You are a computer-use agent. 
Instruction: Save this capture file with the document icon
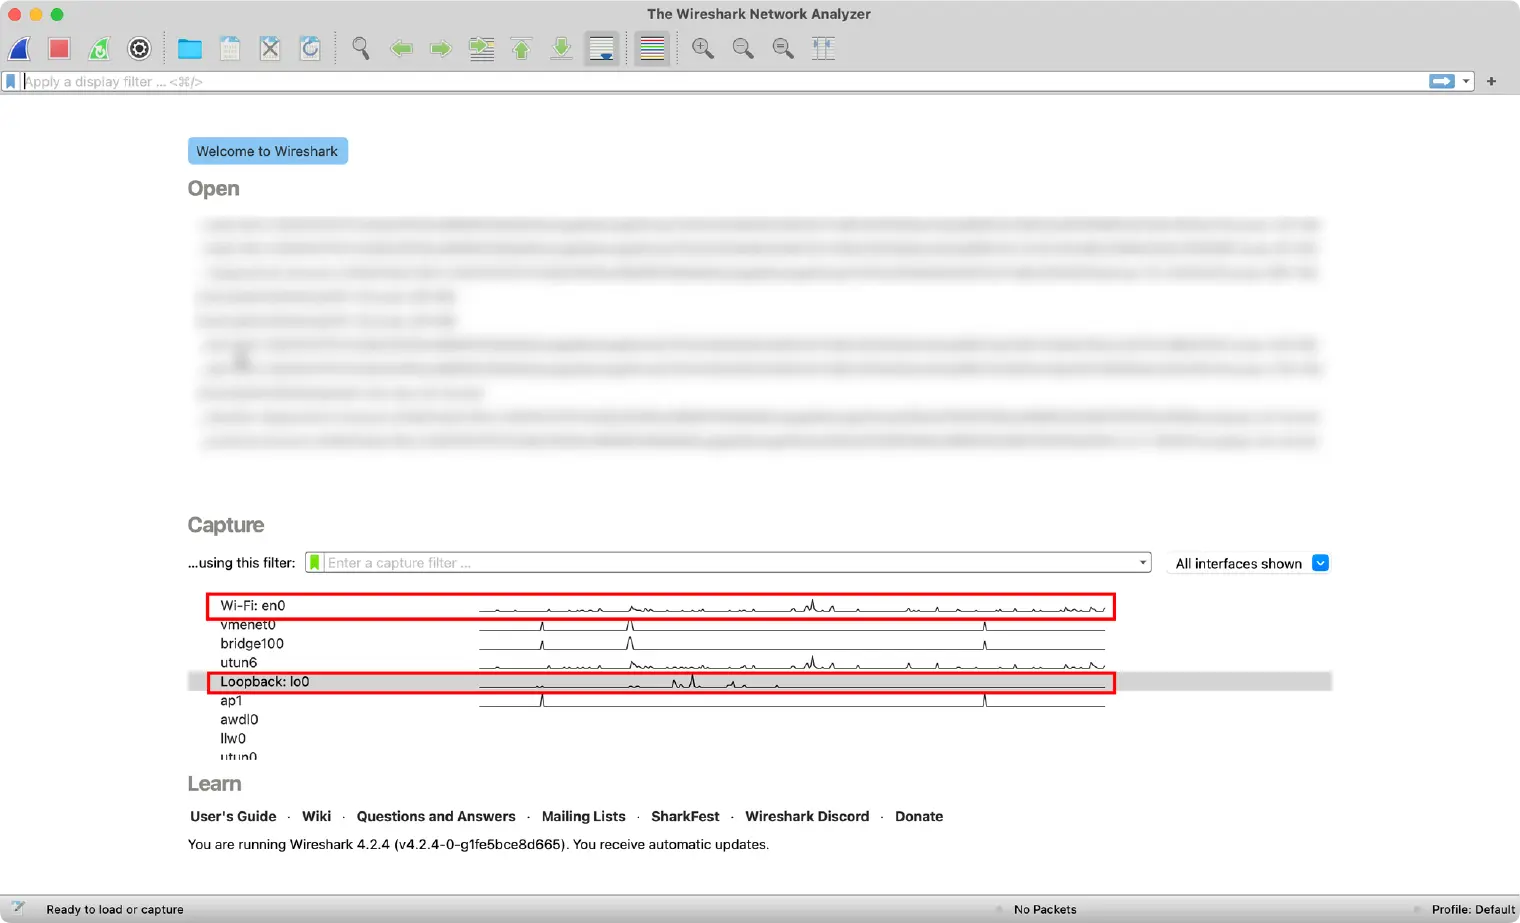[230, 48]
